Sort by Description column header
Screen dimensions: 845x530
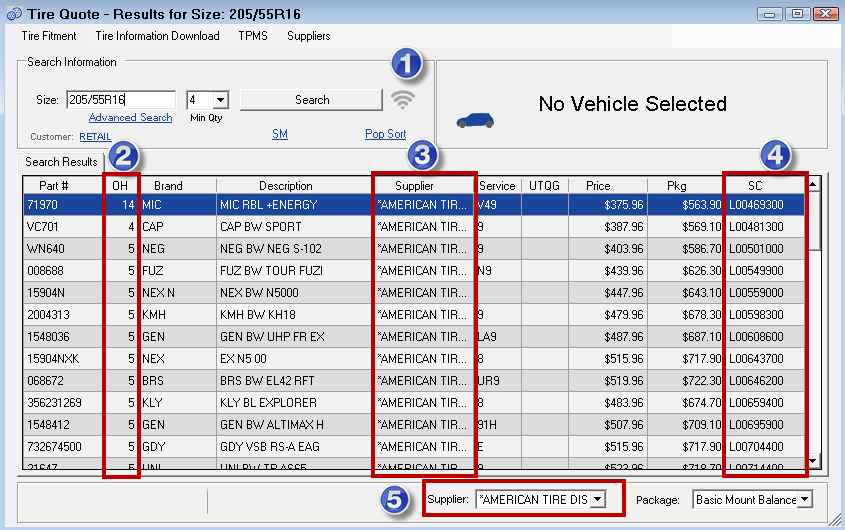[286, 186]
